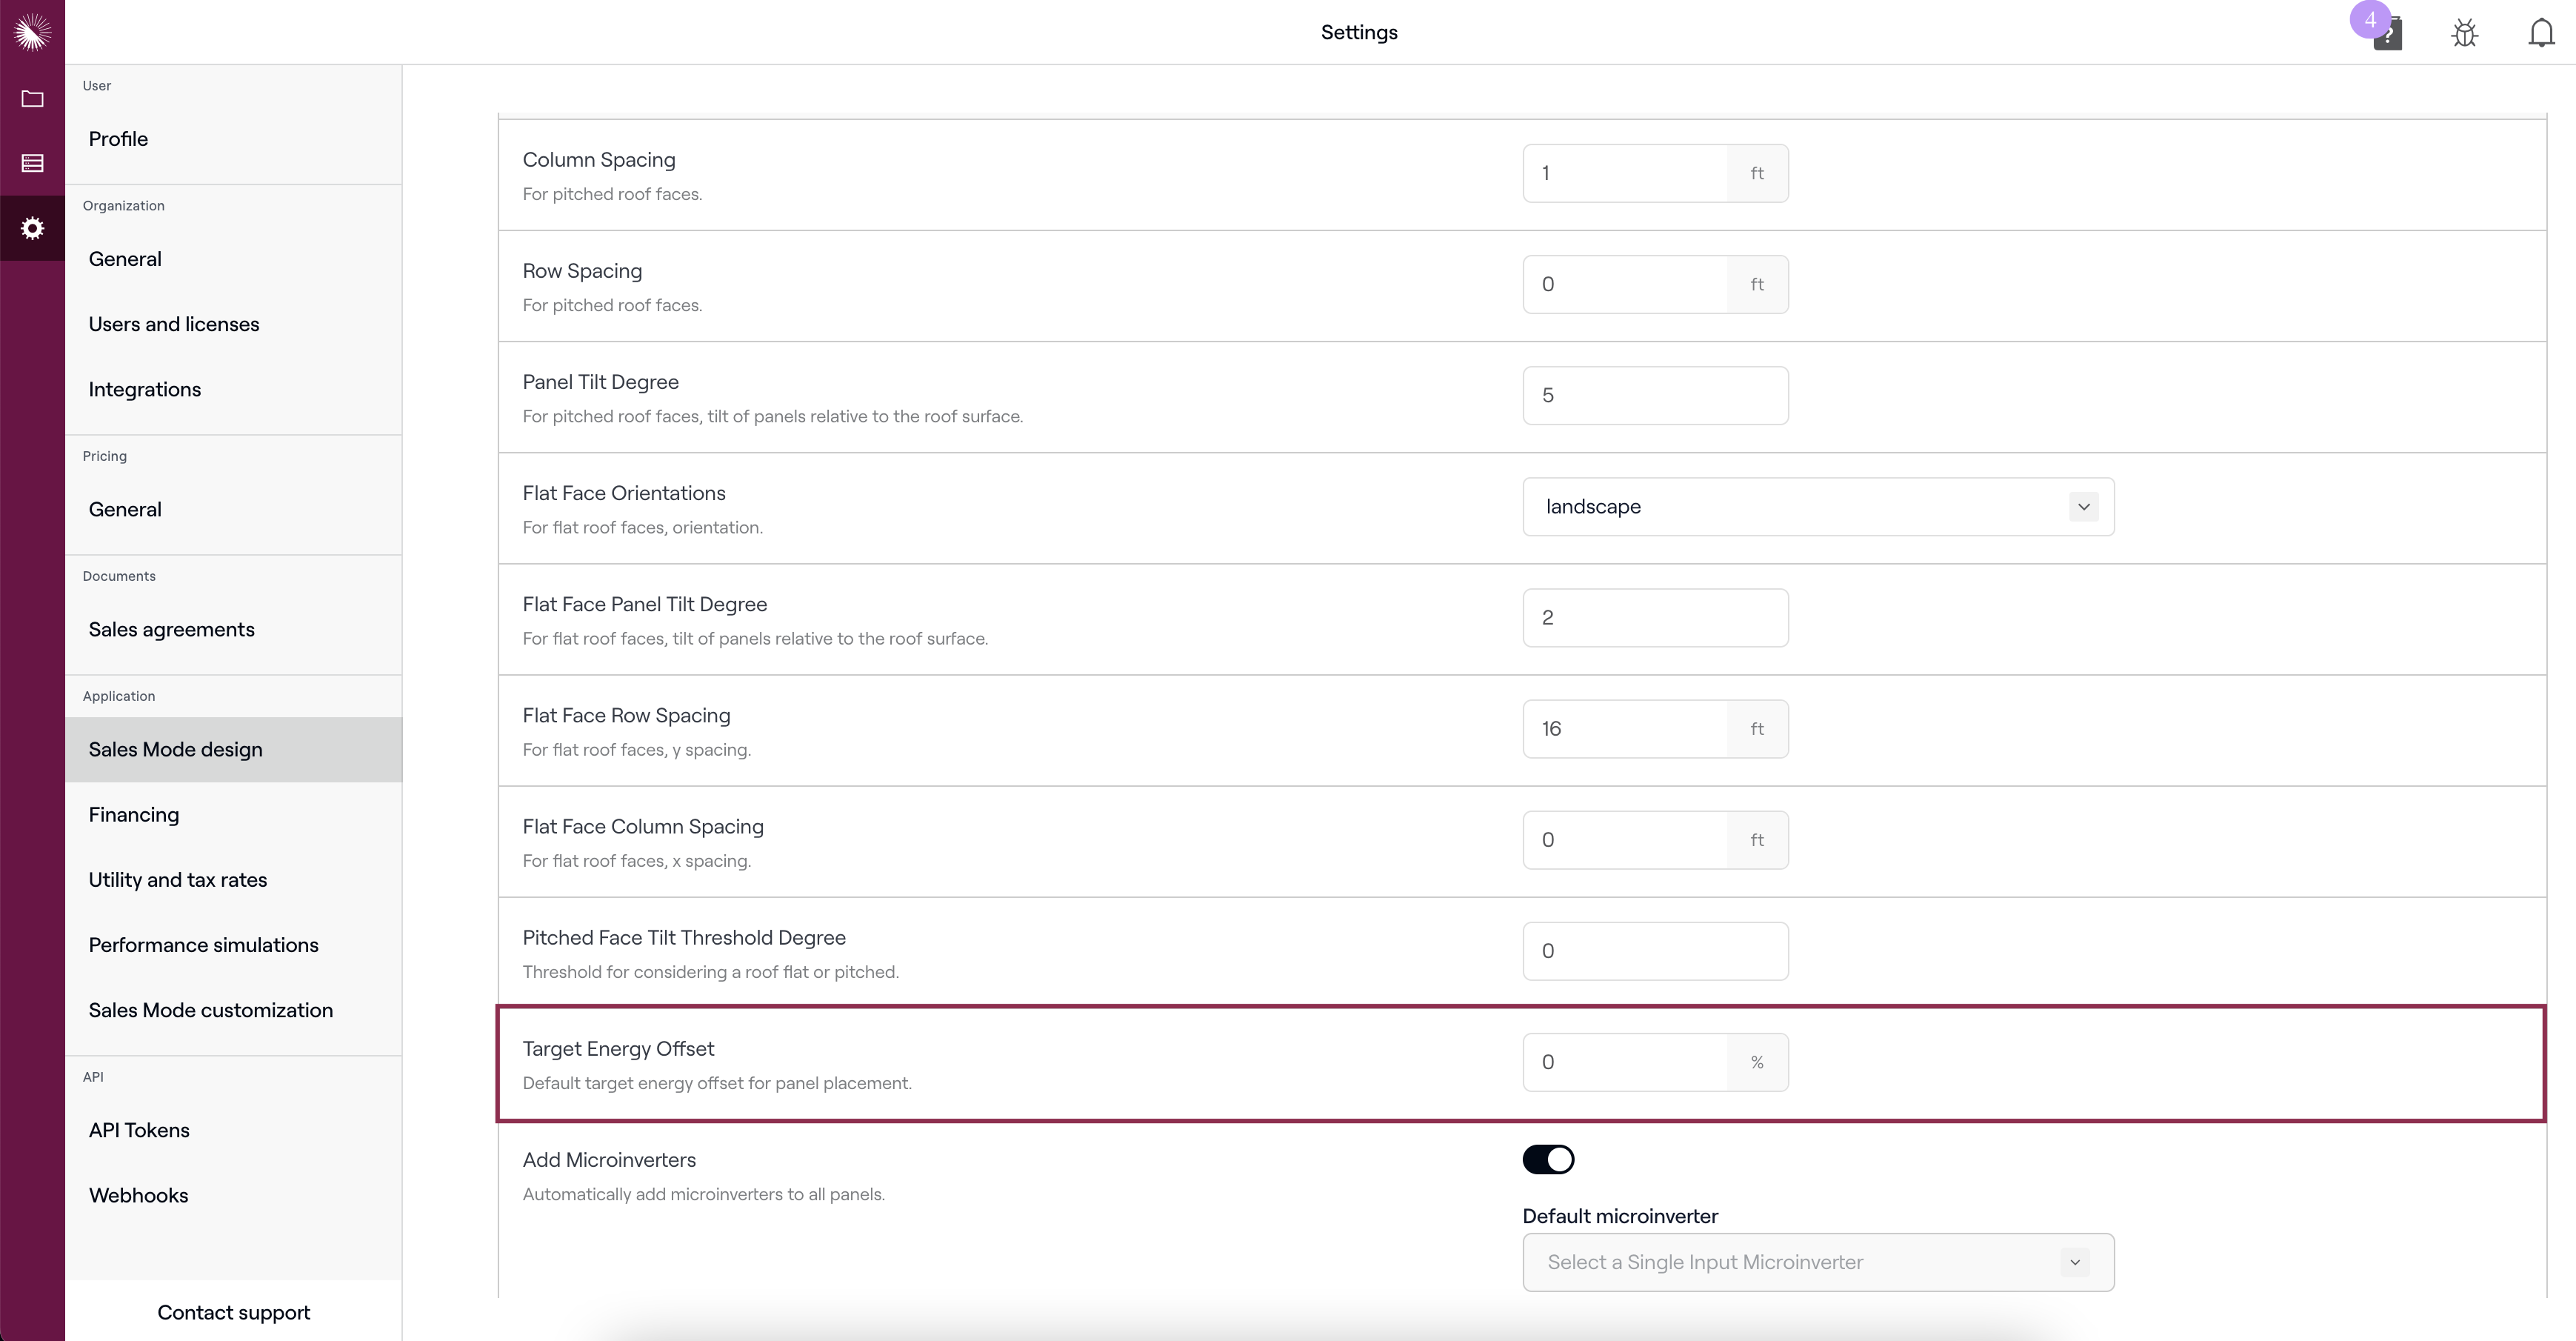
Task: Open Webhooks page
Action: [233, 1195]
